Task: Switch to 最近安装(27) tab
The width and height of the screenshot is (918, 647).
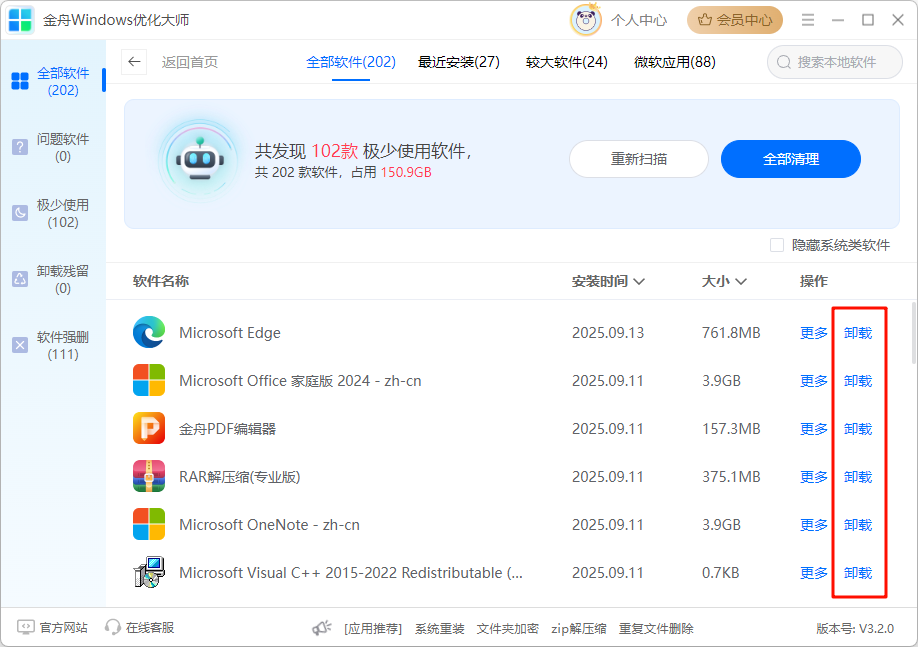Action: (458, 62)
